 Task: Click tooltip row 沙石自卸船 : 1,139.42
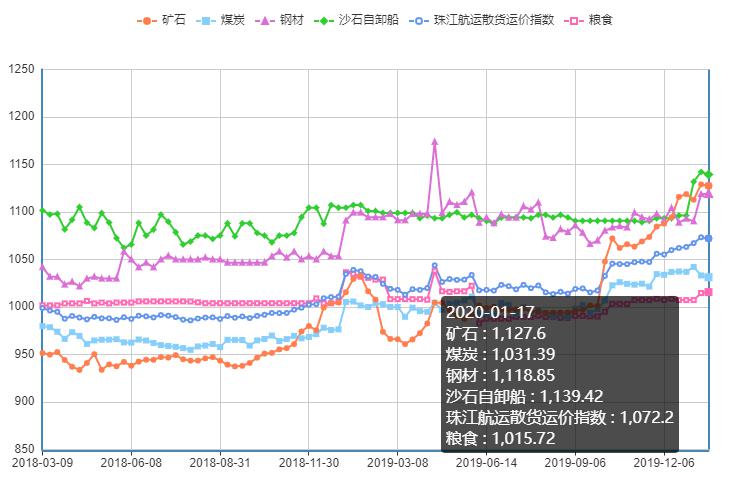(524, 396)
